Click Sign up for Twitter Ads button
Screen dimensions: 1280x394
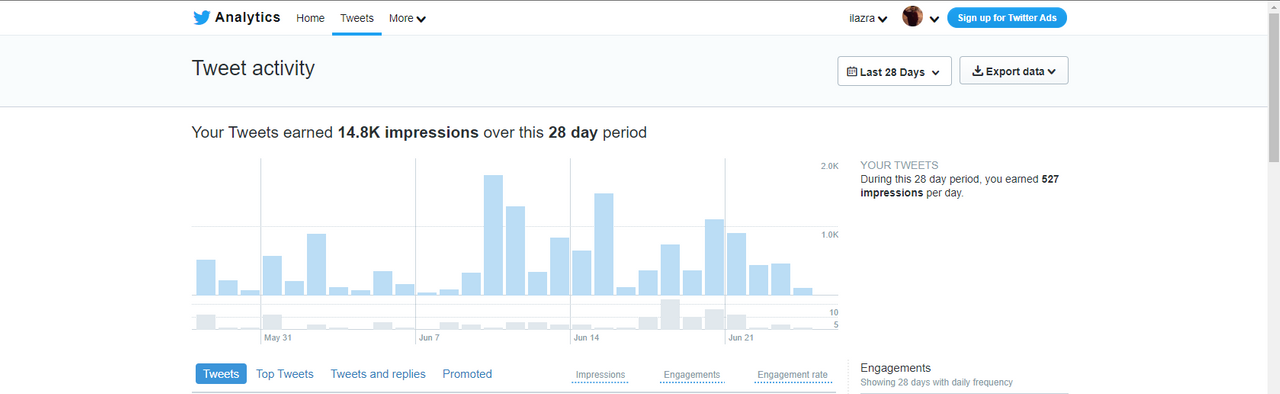1007,18
